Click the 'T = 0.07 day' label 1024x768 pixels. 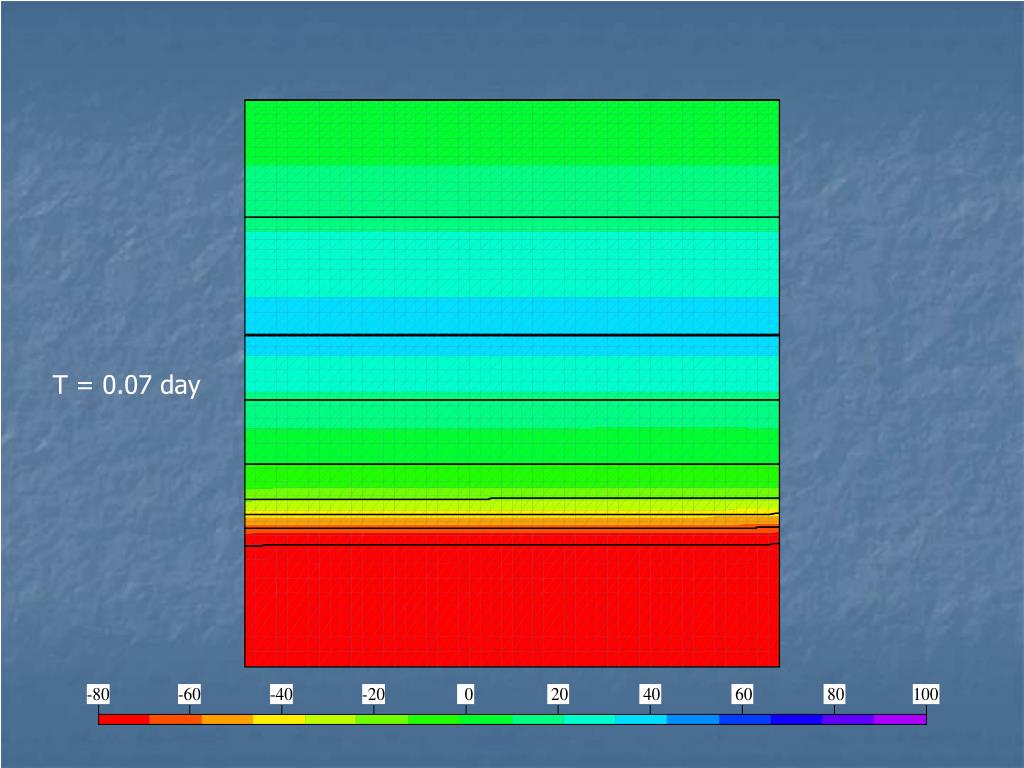(x=126, y=385)
